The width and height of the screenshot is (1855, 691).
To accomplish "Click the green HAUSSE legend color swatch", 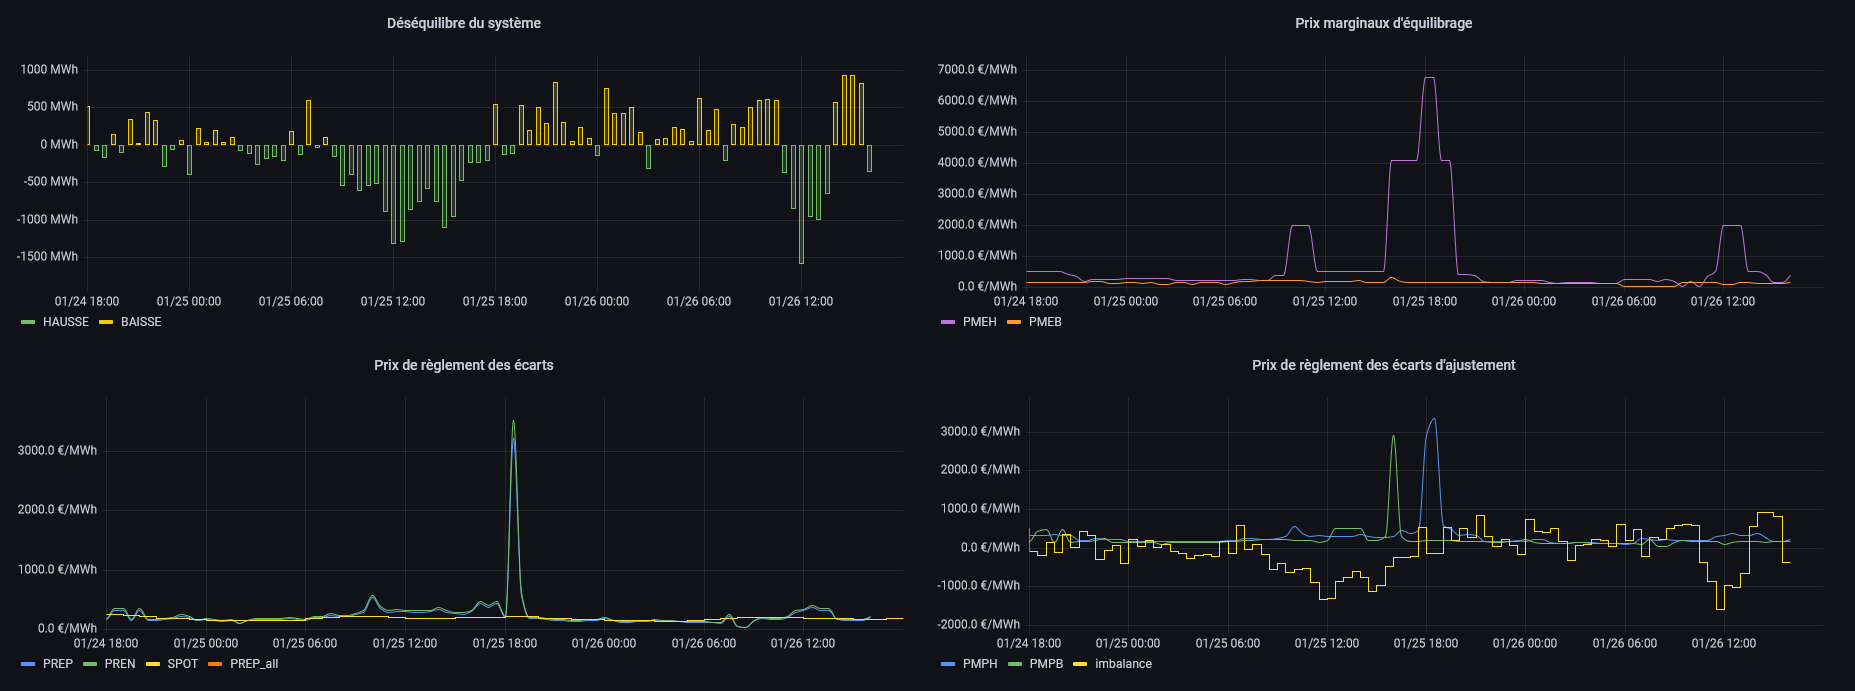I will coord(28,322).
